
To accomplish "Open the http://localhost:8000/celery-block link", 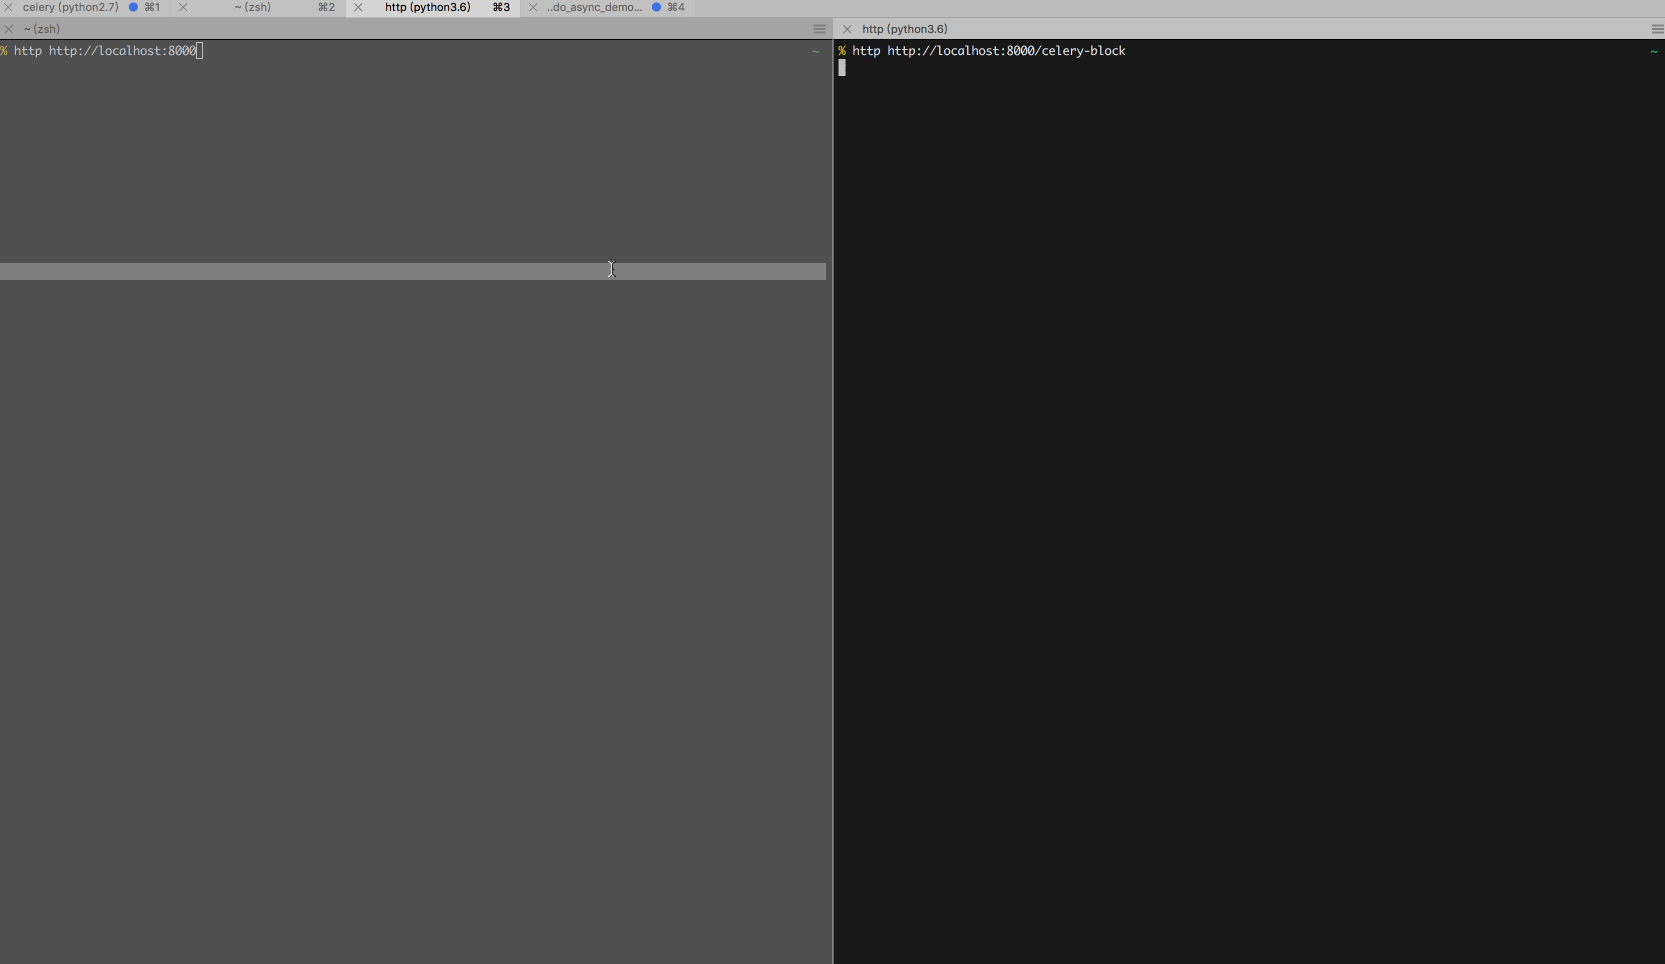I will (1005, 51).
